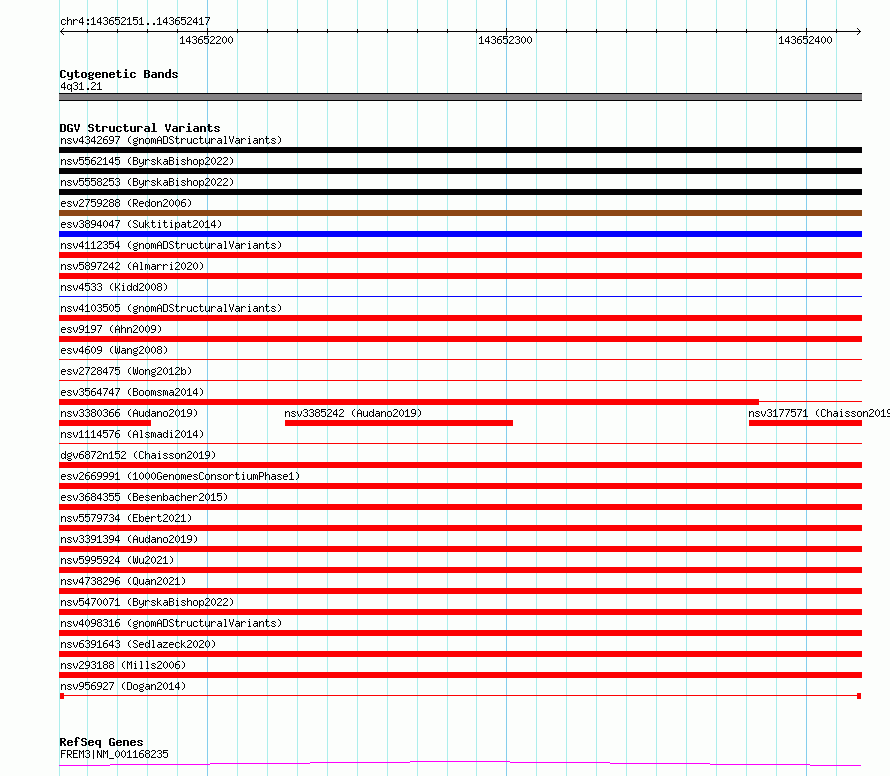Select the esv4609 Wang2008 label
890x776 pixels.
click(114, 350)
